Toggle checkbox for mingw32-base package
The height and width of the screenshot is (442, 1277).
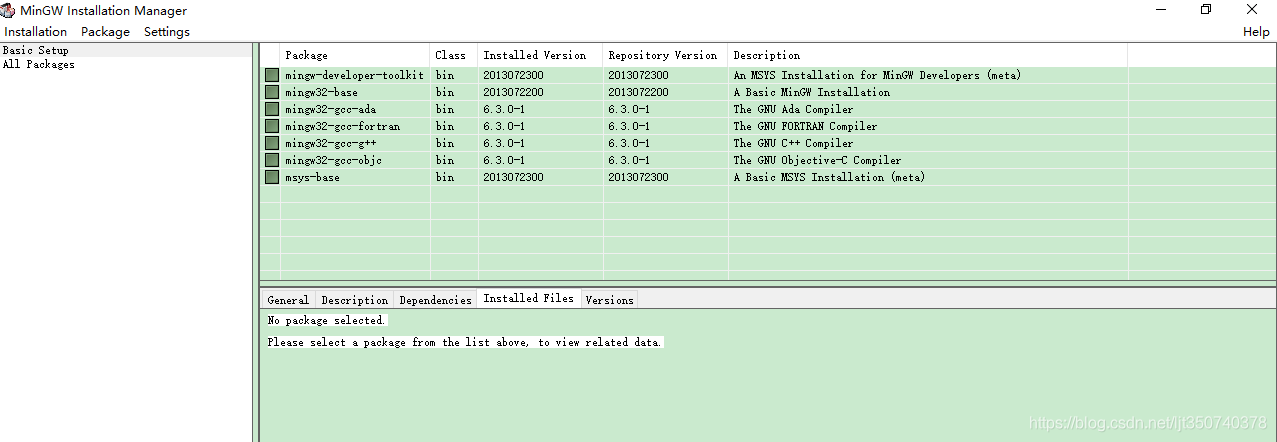click(272, 92)
